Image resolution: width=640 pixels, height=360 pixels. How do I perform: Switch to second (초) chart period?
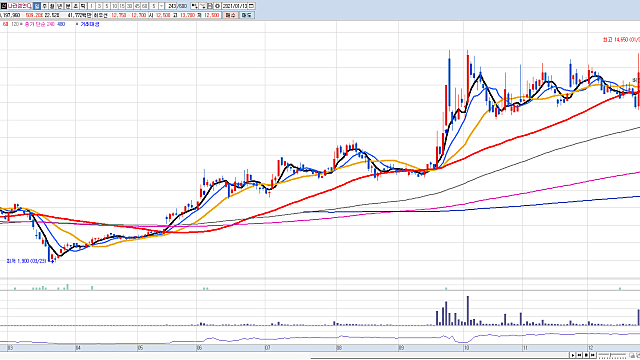[75, 6]
